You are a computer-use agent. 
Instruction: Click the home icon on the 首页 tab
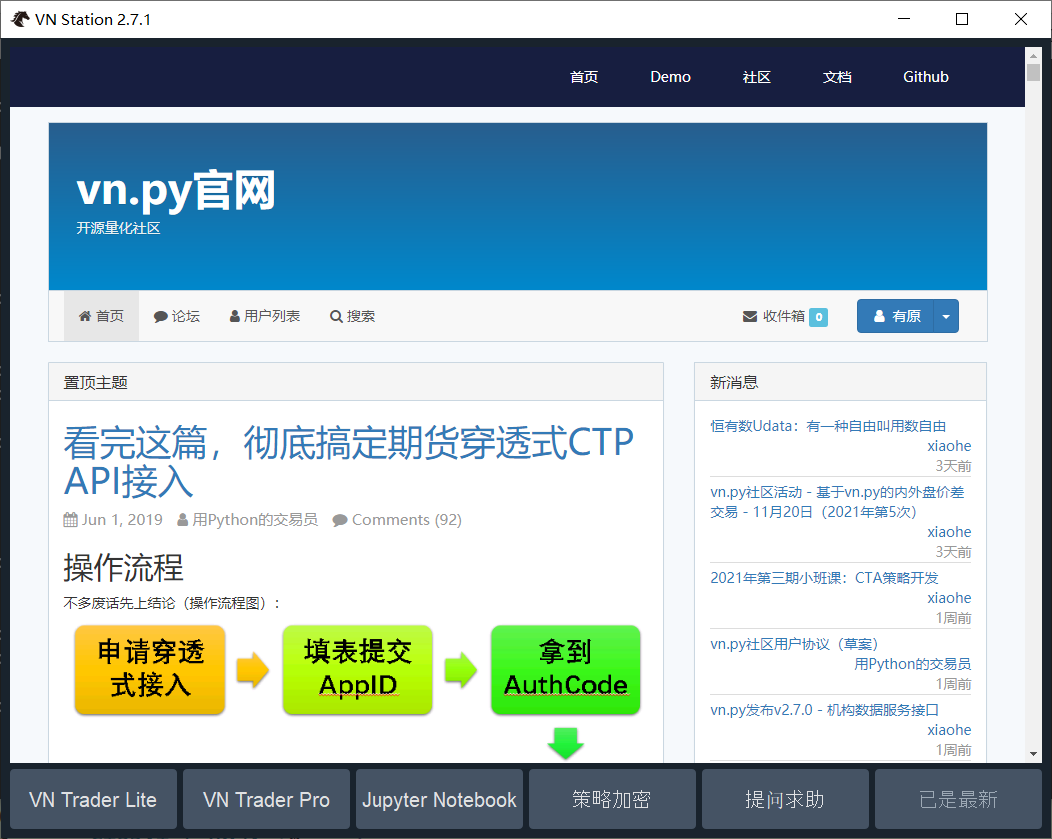pyautogui.click(x=85, y=315)
